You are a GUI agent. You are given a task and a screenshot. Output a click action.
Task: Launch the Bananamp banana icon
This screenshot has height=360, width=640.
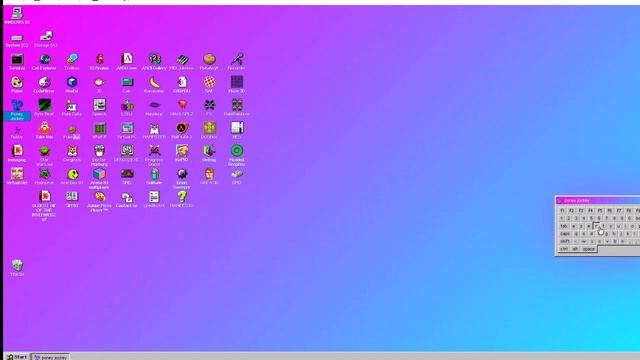coord(154,85)
